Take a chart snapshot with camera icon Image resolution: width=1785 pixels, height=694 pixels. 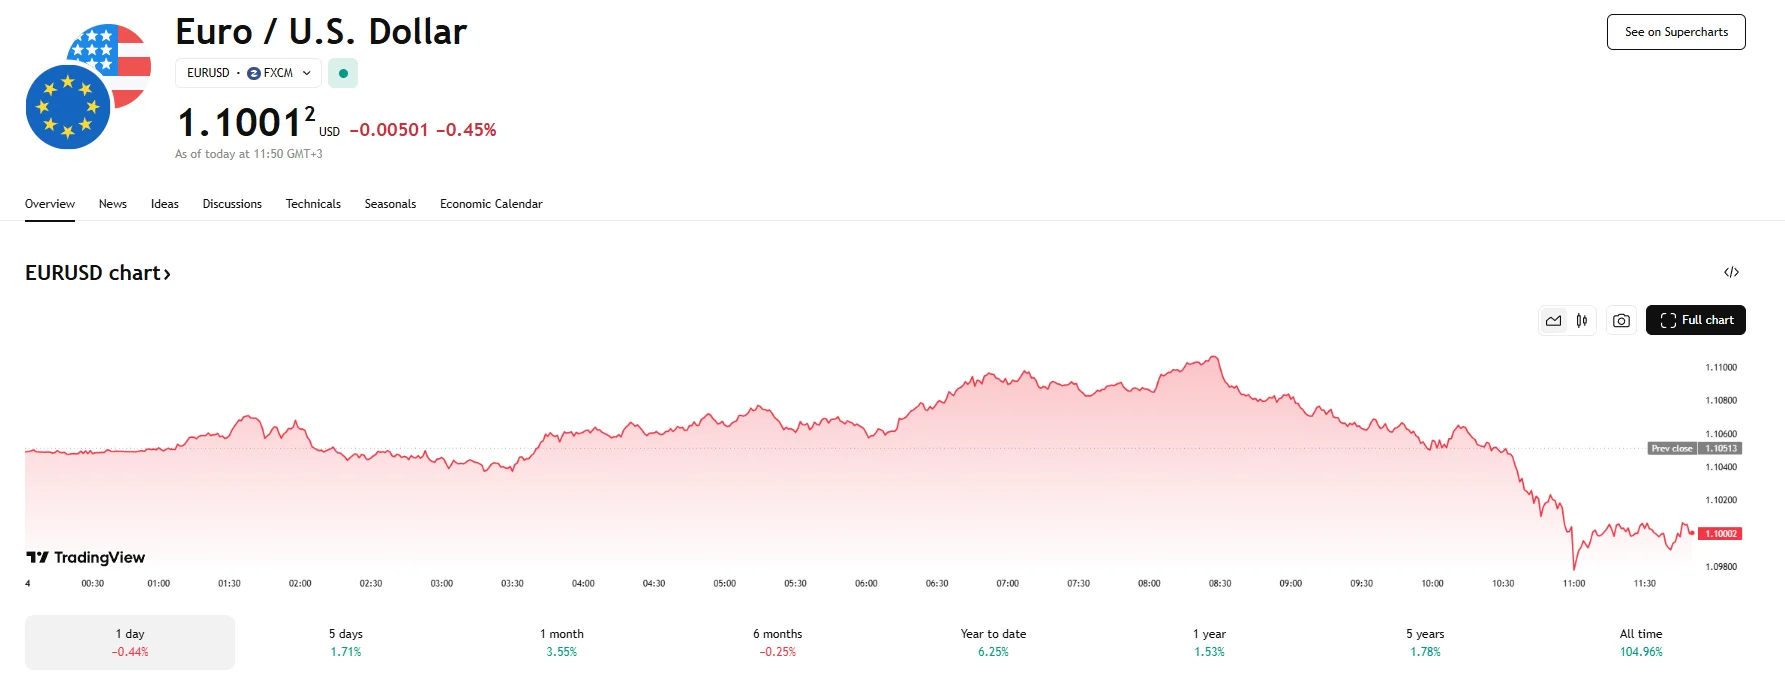(1621, 321)
